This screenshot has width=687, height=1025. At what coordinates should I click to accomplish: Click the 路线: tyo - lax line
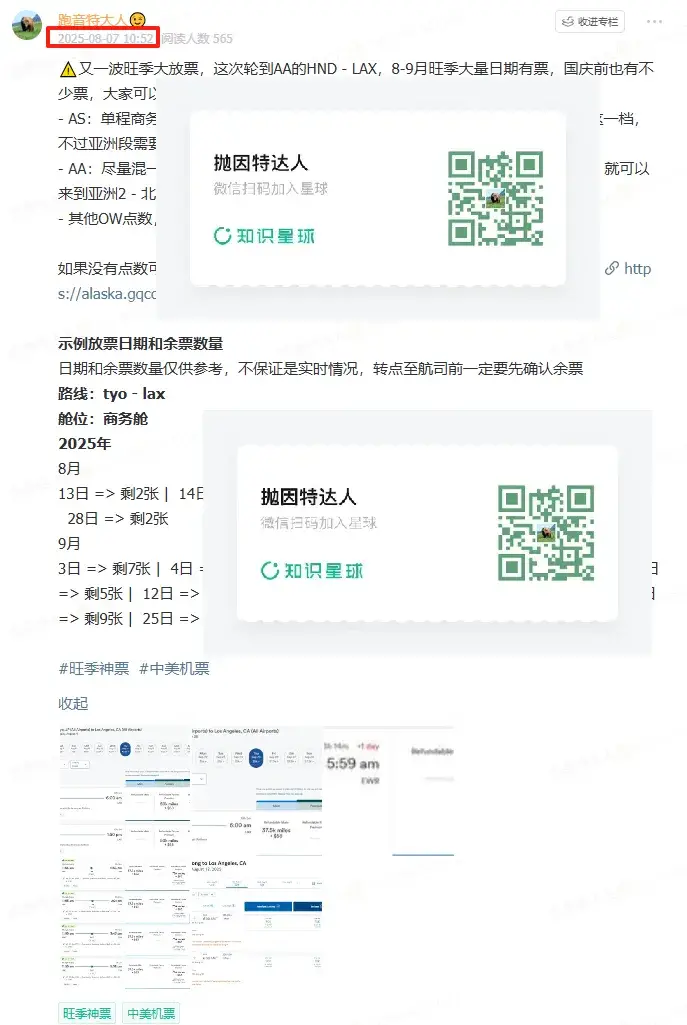112,394
